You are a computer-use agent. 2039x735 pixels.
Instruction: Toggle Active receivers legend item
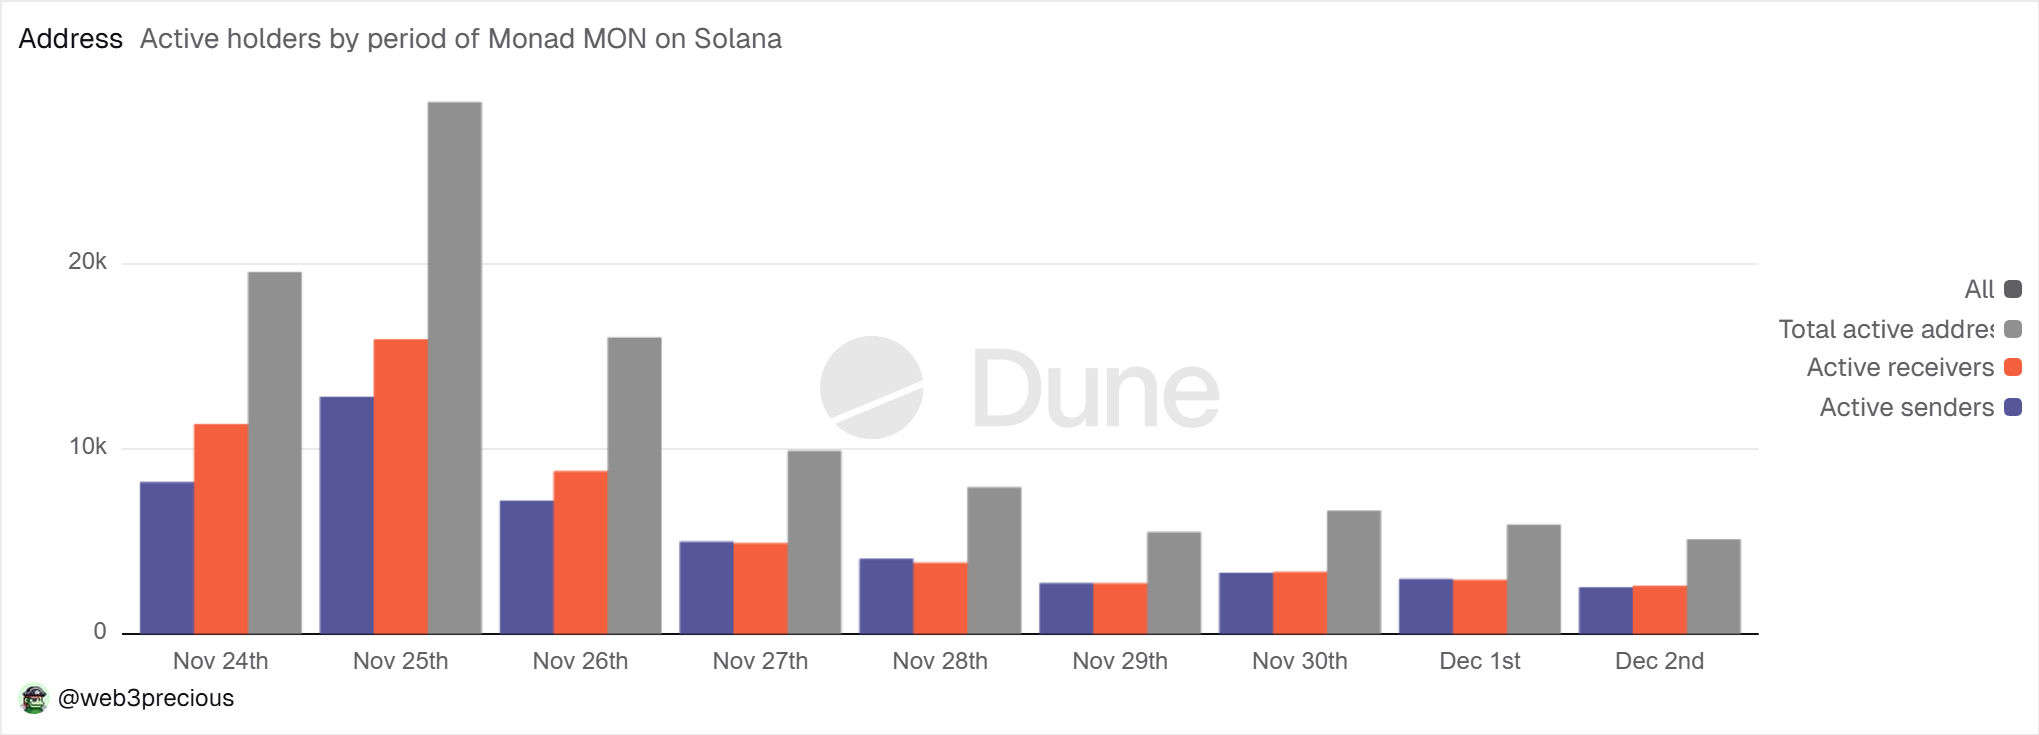[1900, 368]
